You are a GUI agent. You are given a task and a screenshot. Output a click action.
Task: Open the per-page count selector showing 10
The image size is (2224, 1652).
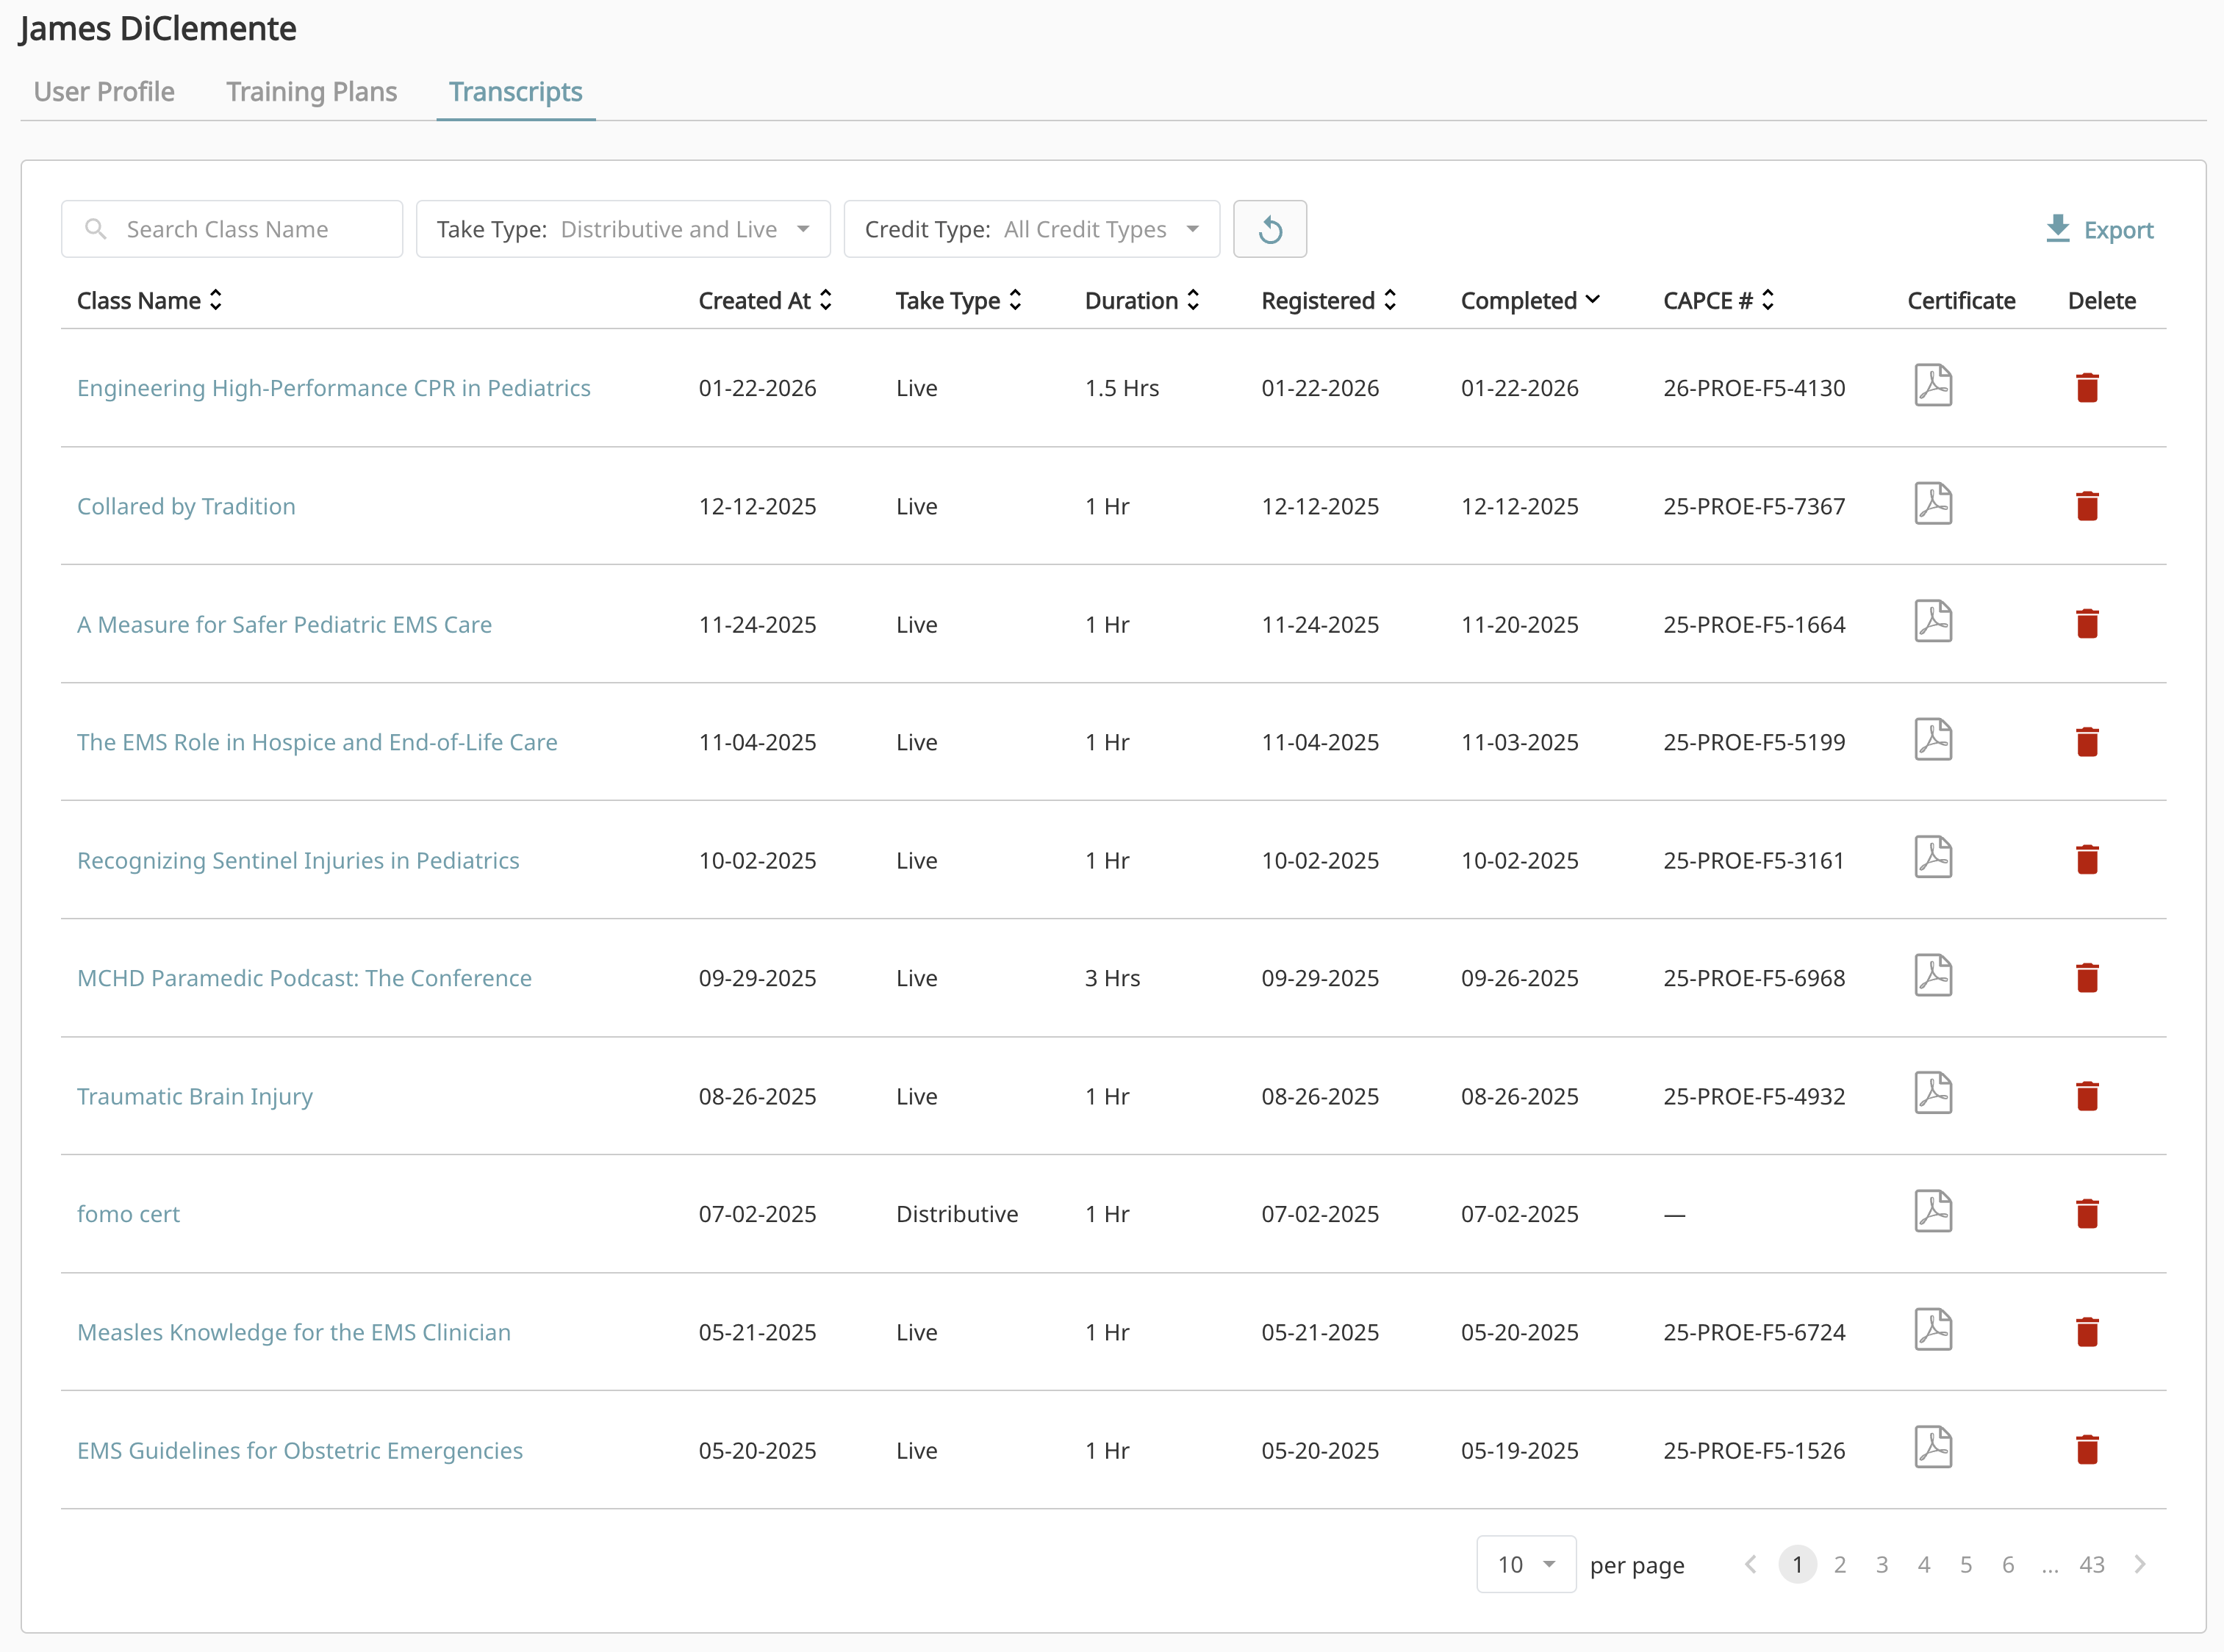click(1525, 1564)
